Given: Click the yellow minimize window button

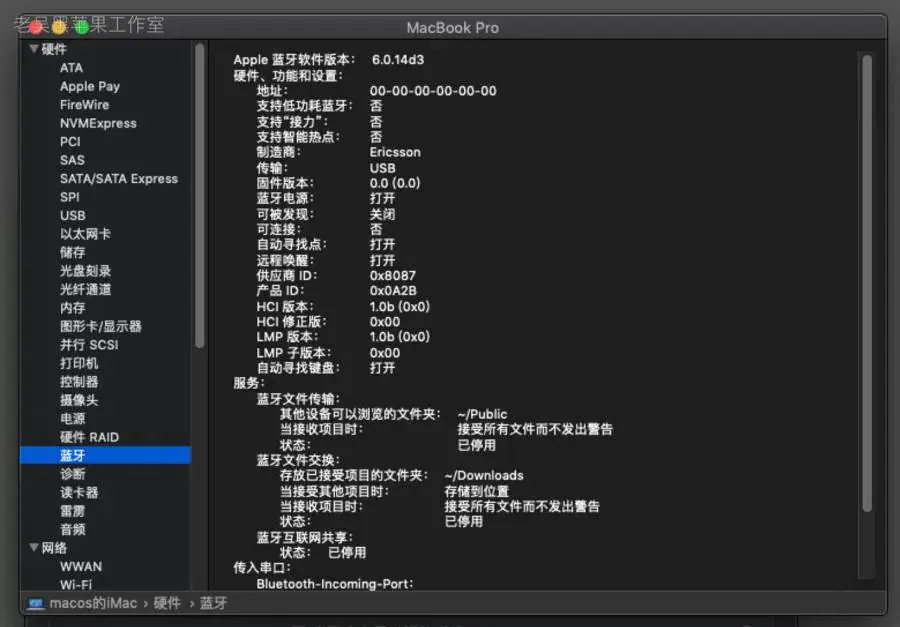Looking at the screenshot, I should coord(59,27).
